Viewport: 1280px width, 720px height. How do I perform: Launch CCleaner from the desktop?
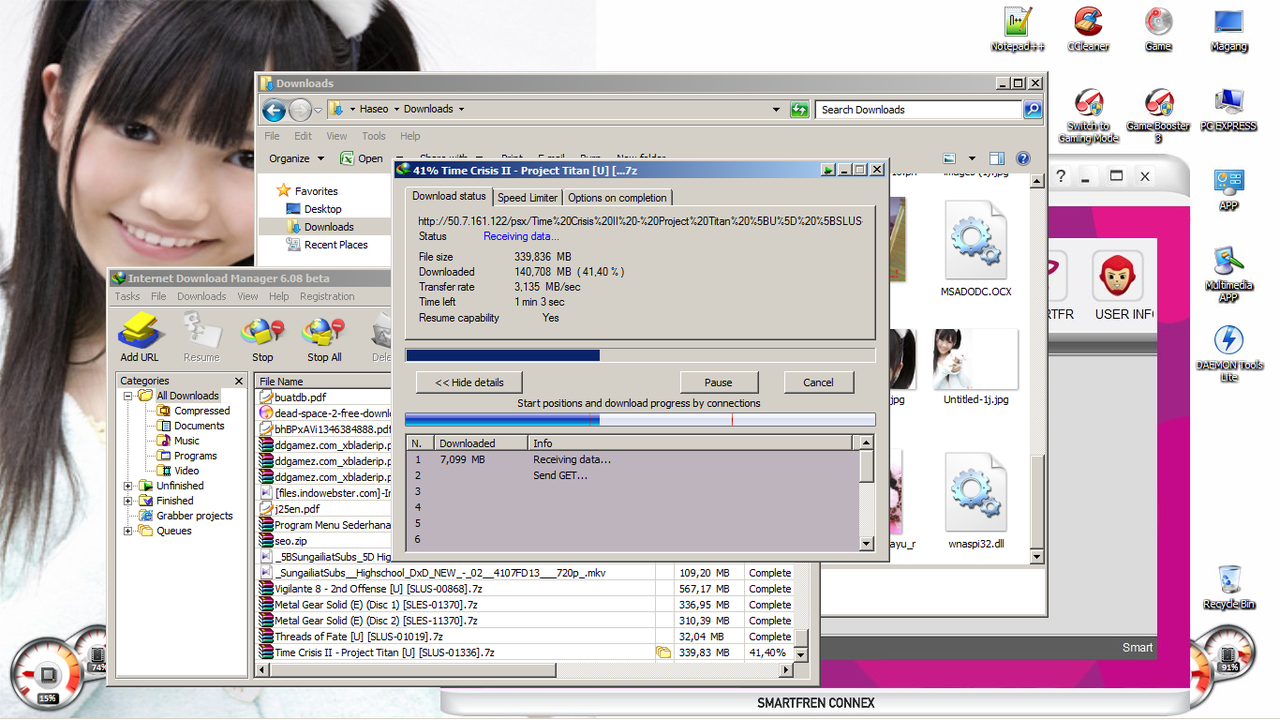[x=1088, y=28]
